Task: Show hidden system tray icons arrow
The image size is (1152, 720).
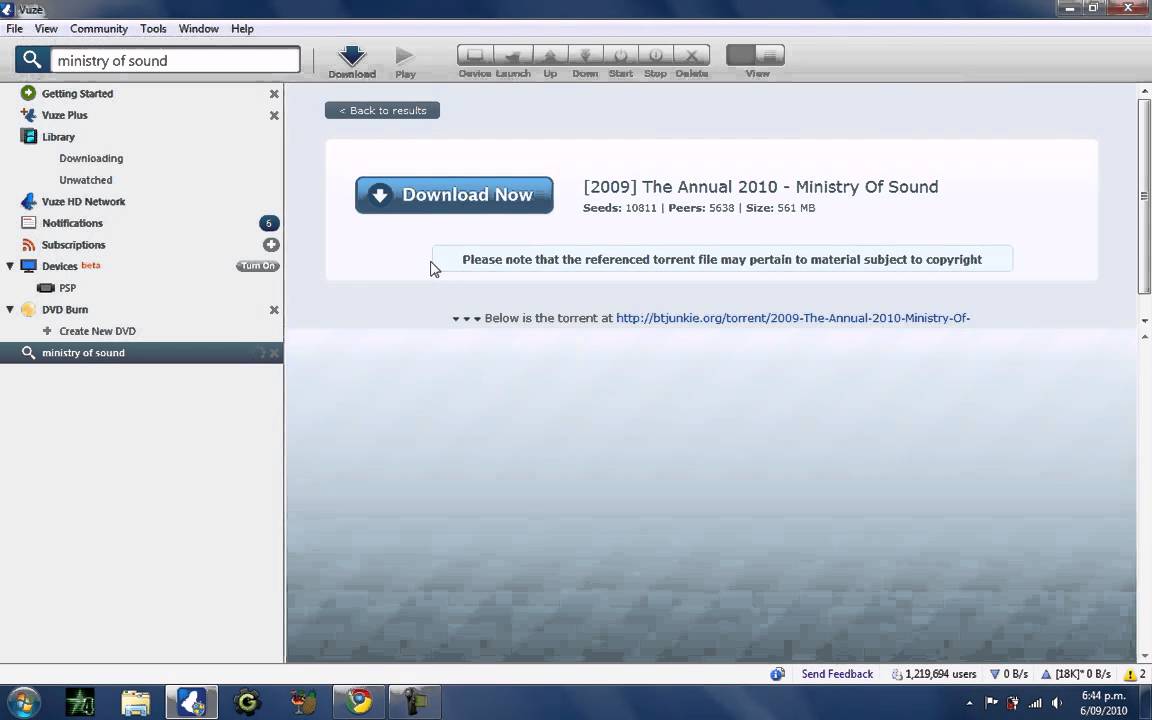Action: pos(969,703)
